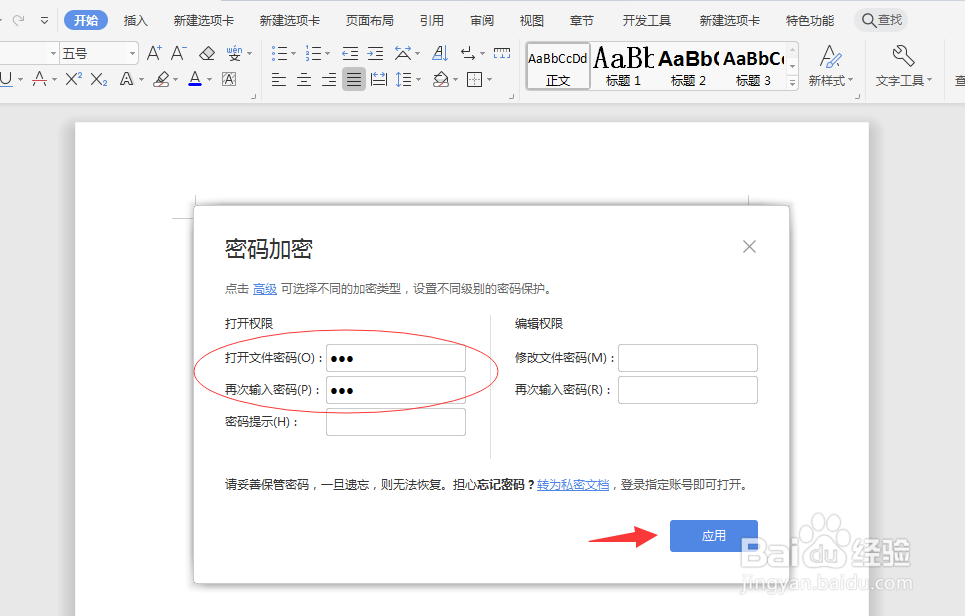Click the sort icon
This screenshot has height=616, width=965.
[440, 54]
